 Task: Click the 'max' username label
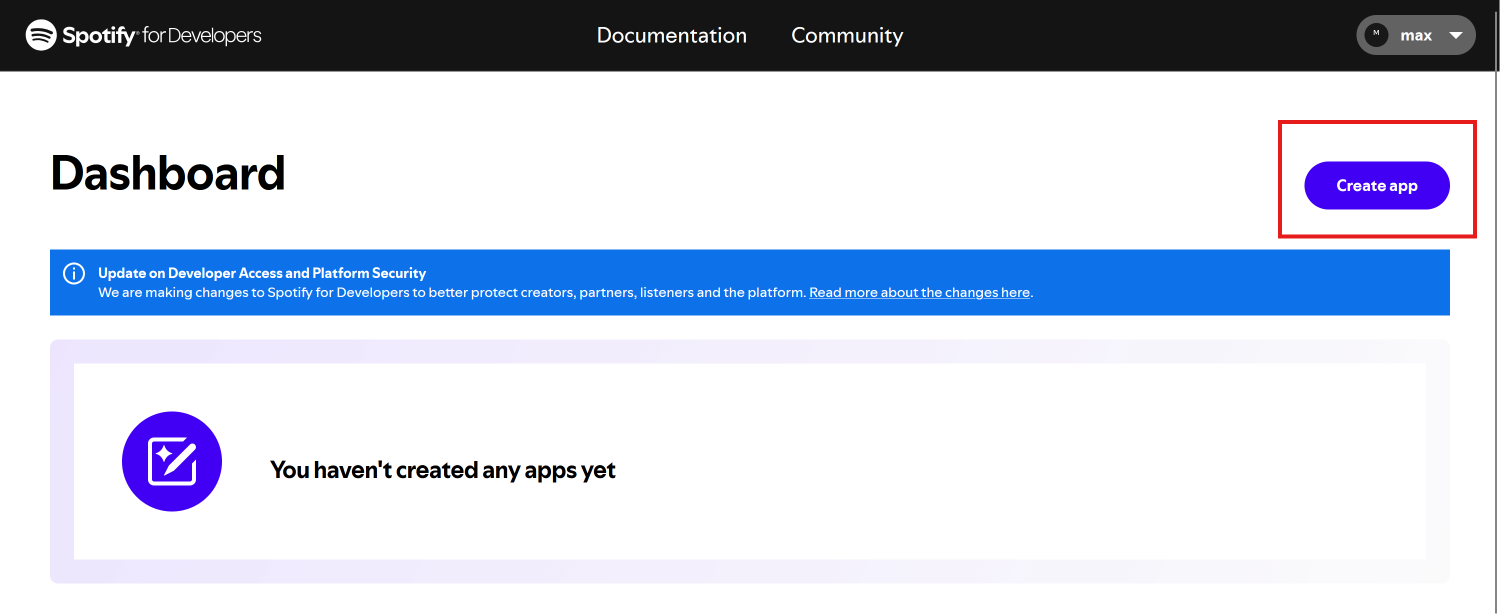(x=1416, y=35)
